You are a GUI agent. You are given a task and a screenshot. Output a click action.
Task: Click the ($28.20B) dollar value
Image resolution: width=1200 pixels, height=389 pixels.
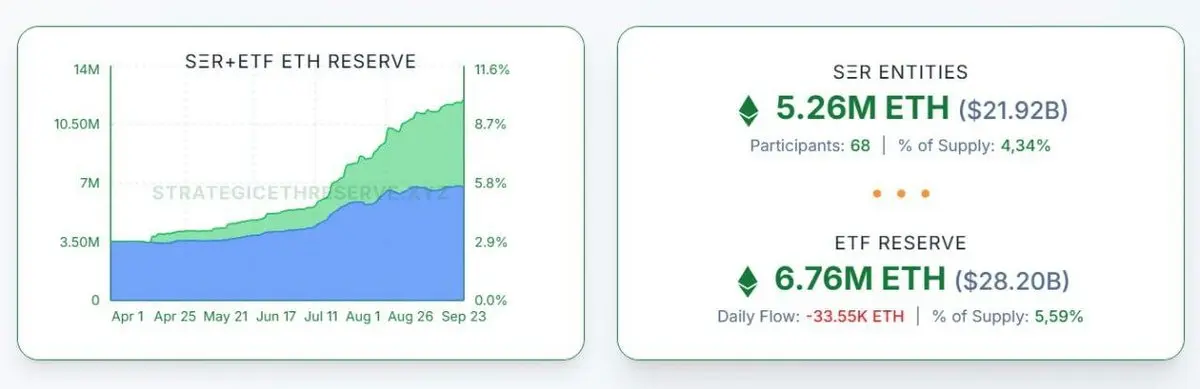[x=1014, y=280]
